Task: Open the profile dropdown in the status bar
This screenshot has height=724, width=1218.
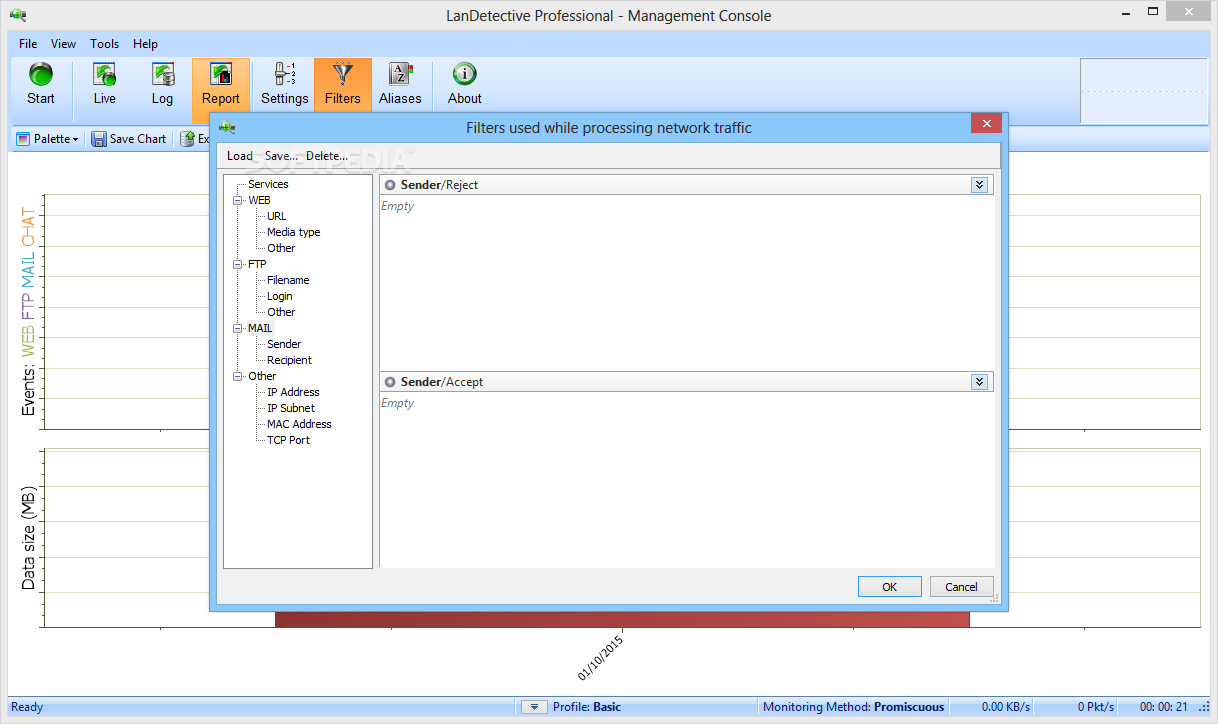Action: coord(534,707)
